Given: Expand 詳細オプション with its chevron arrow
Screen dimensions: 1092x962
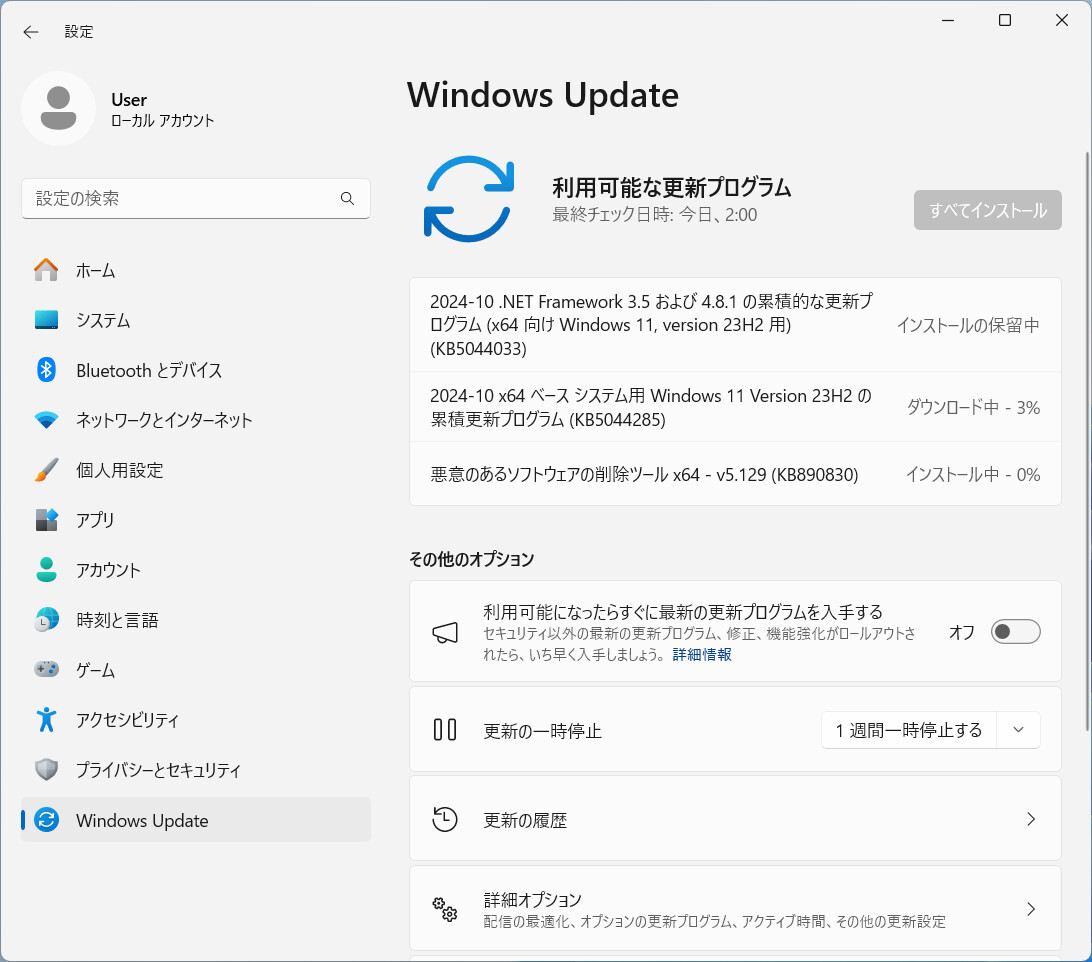Looking at the screenshot, I should [x=1031, y=909].
